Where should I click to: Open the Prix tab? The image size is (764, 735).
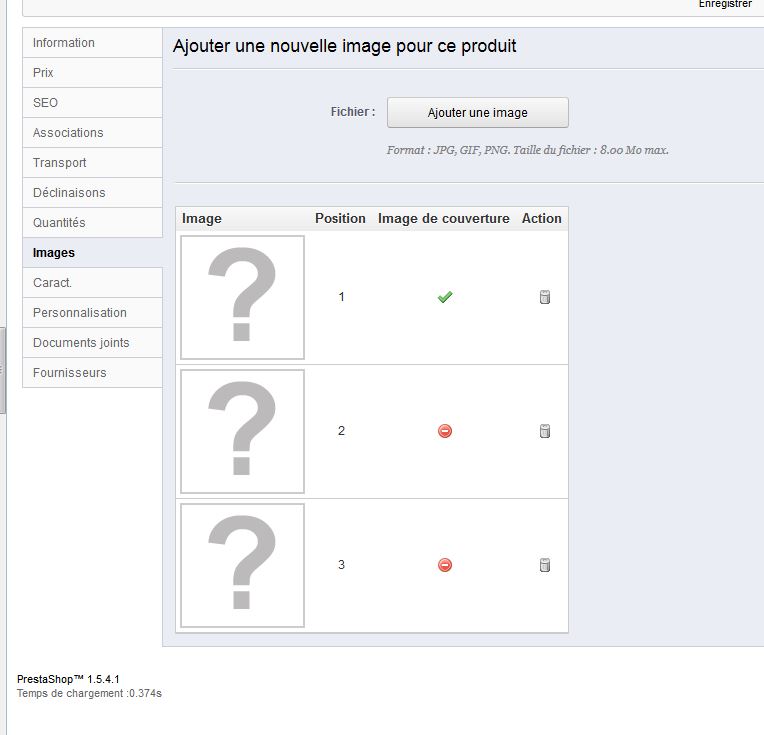pyautogui.click(x=93, y=73)
